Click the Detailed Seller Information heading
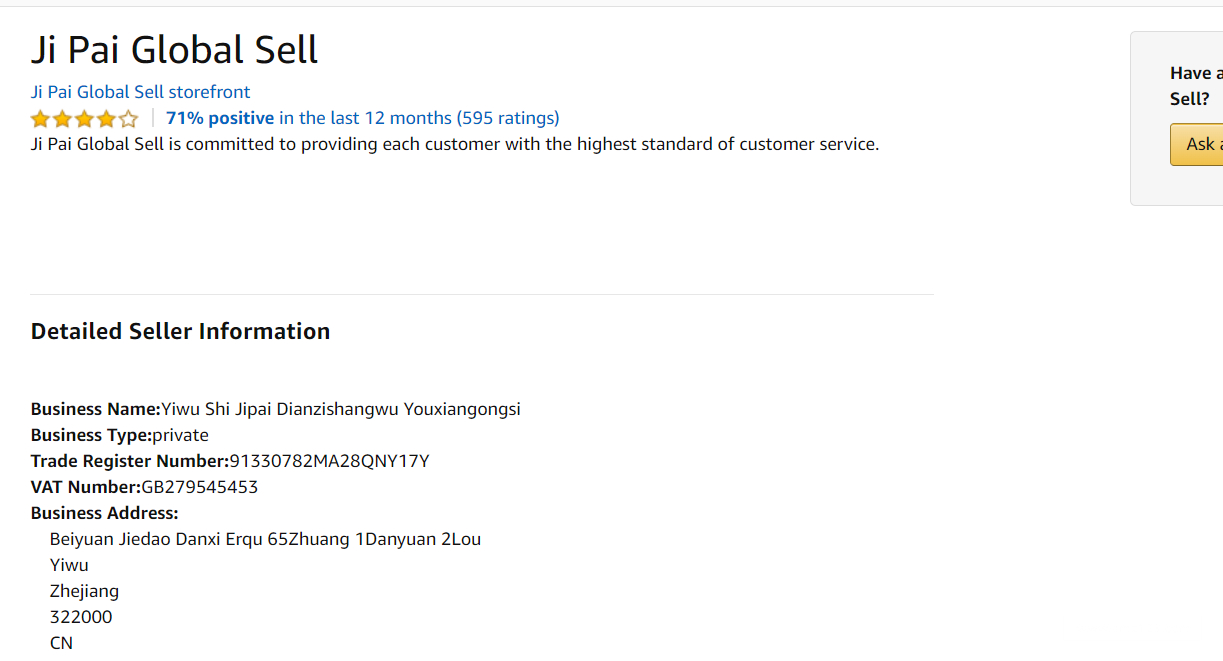 (x=180, y=331)
